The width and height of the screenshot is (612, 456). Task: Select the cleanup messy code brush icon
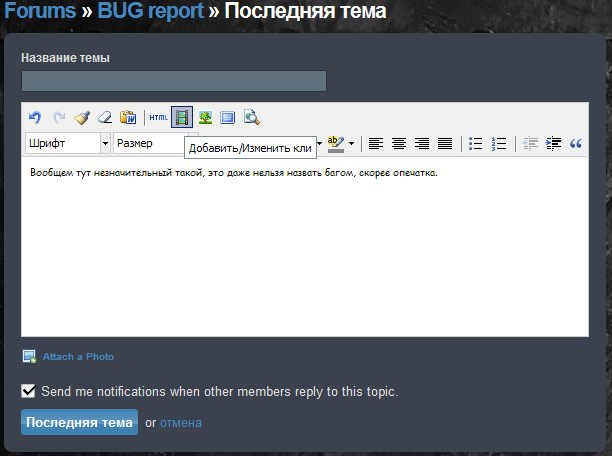point(82,117)
